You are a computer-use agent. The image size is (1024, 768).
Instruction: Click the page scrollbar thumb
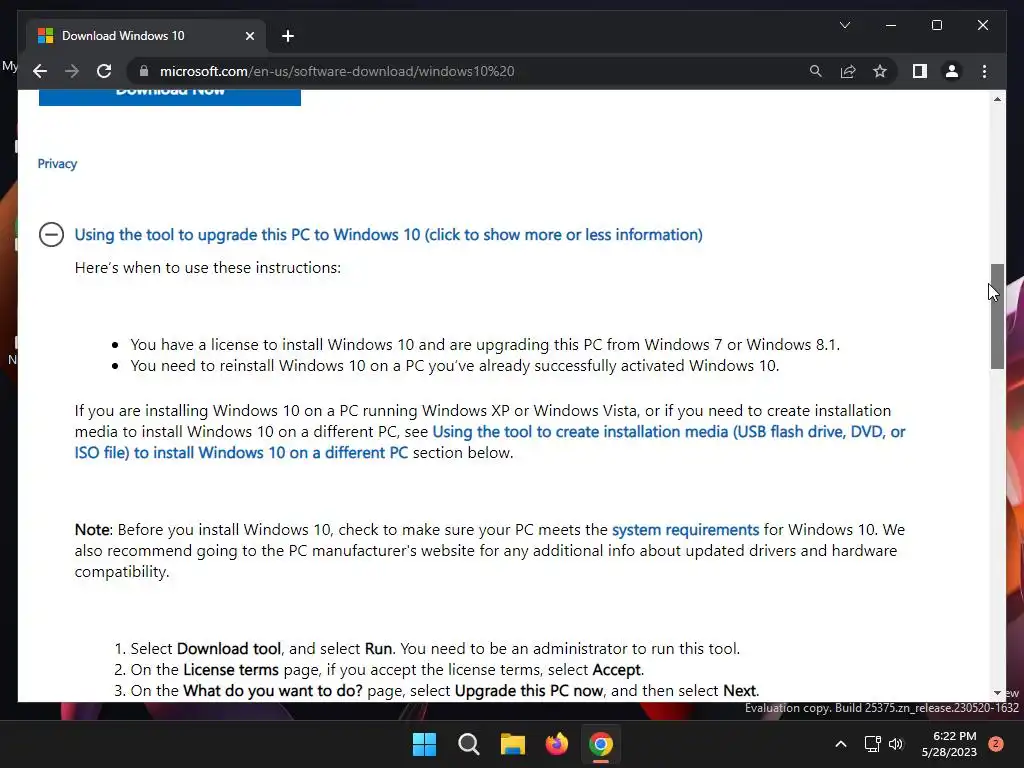click(997, 316)
